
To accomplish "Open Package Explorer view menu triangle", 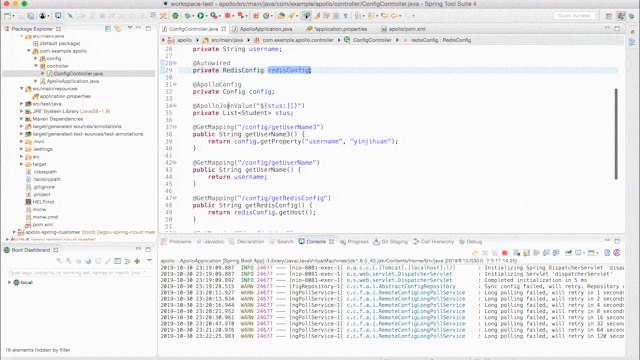I will (130, 28).
